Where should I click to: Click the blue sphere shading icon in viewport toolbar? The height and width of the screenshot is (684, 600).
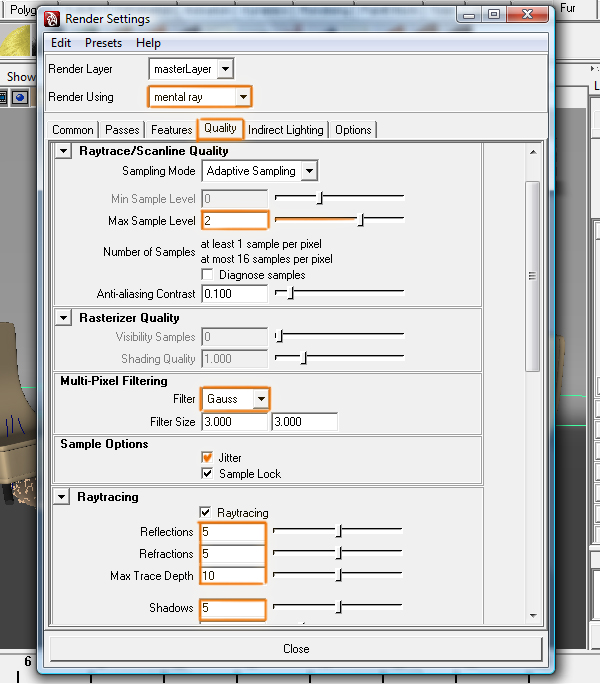point(20,97)
